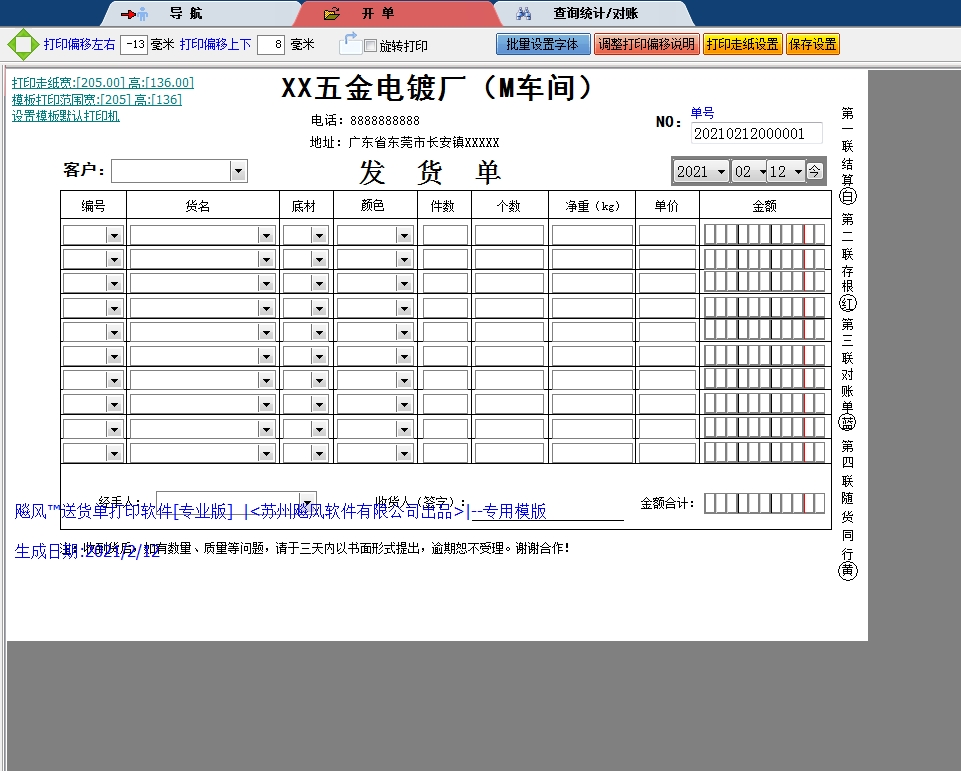Click the navigation arrow icon on 导航 tab

(x=126, y=14)
